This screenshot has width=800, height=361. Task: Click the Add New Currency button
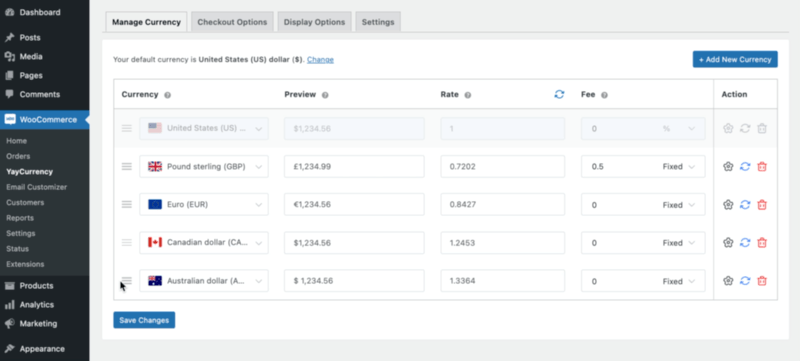pyautogui.click(x=735, y=59)
